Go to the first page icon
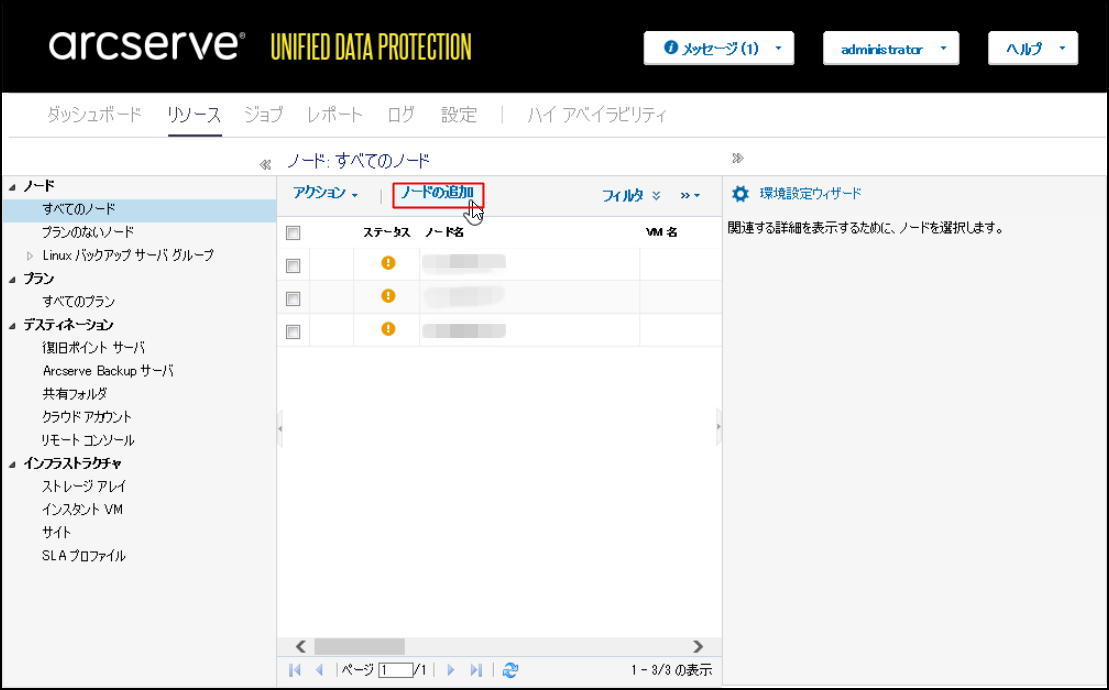Screen dimensions: 1109x690 (x=295, y=670)
